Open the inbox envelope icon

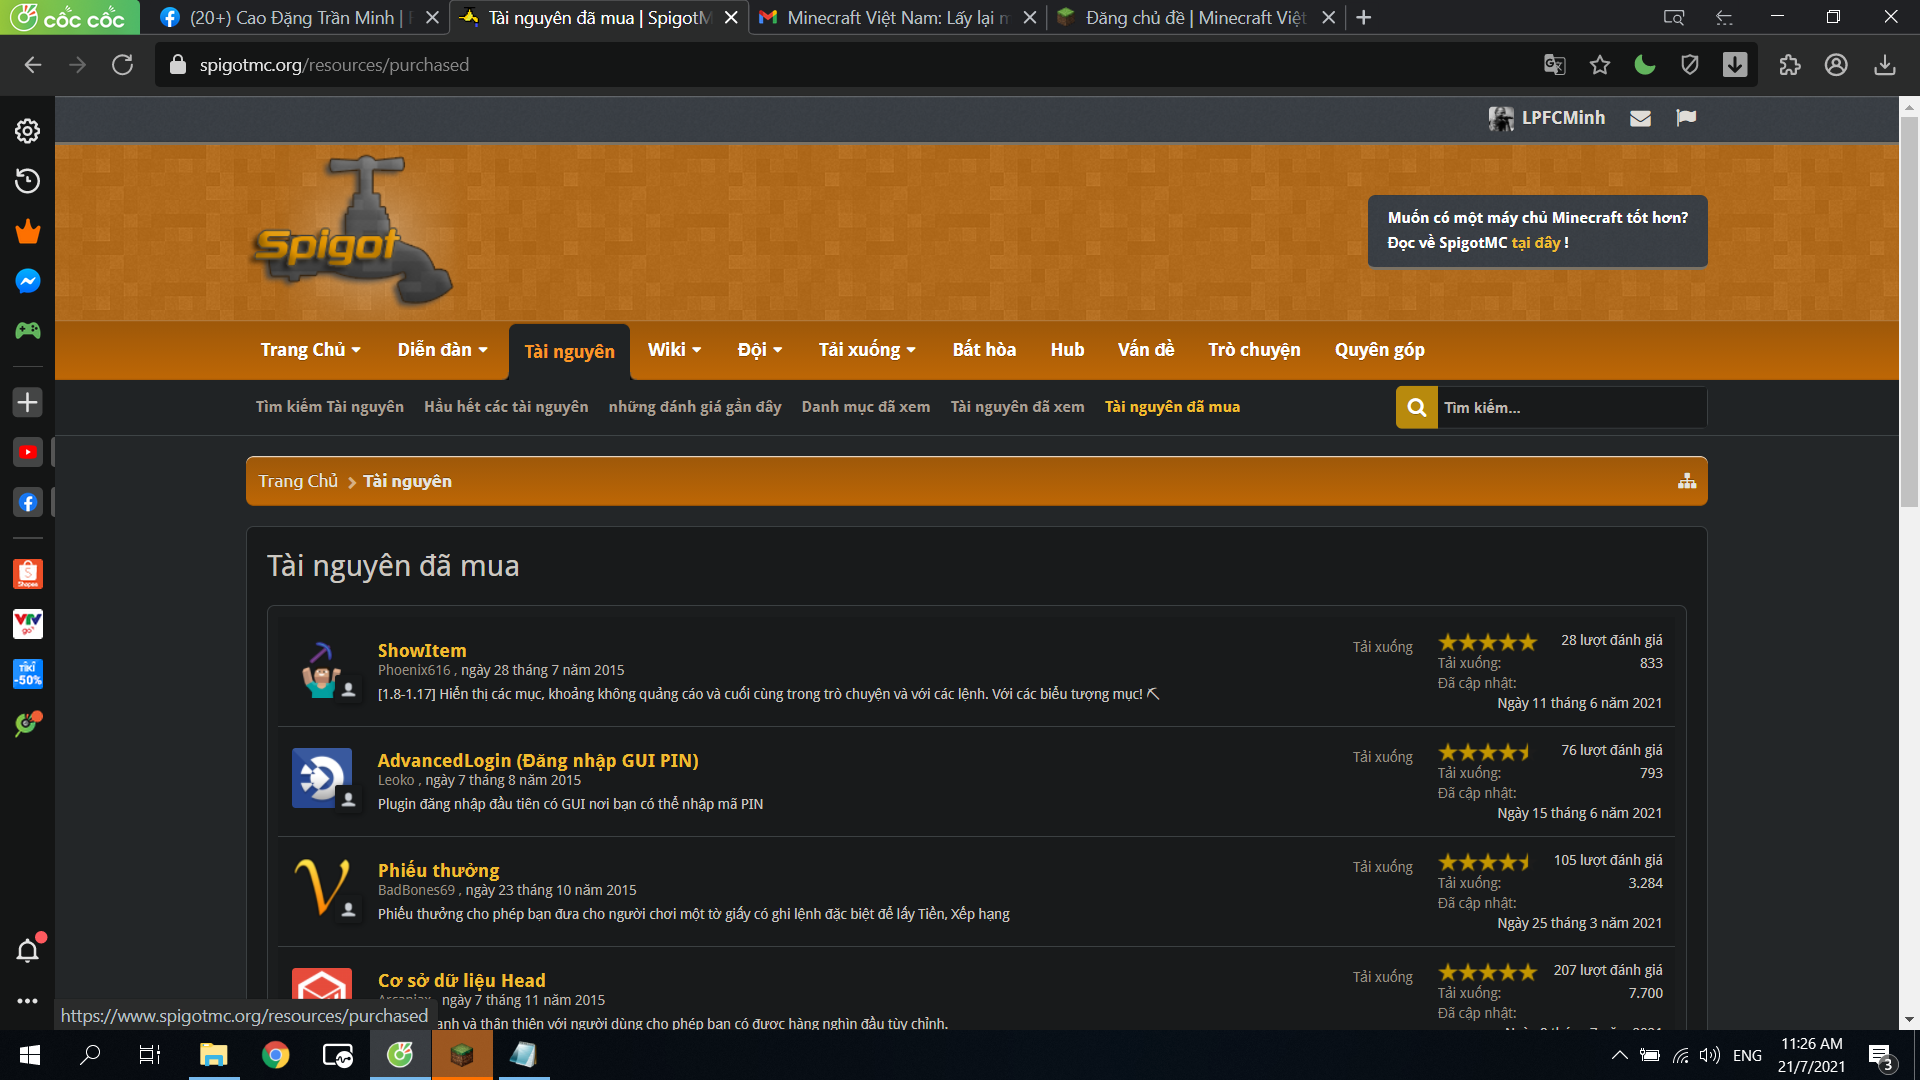1640,118
